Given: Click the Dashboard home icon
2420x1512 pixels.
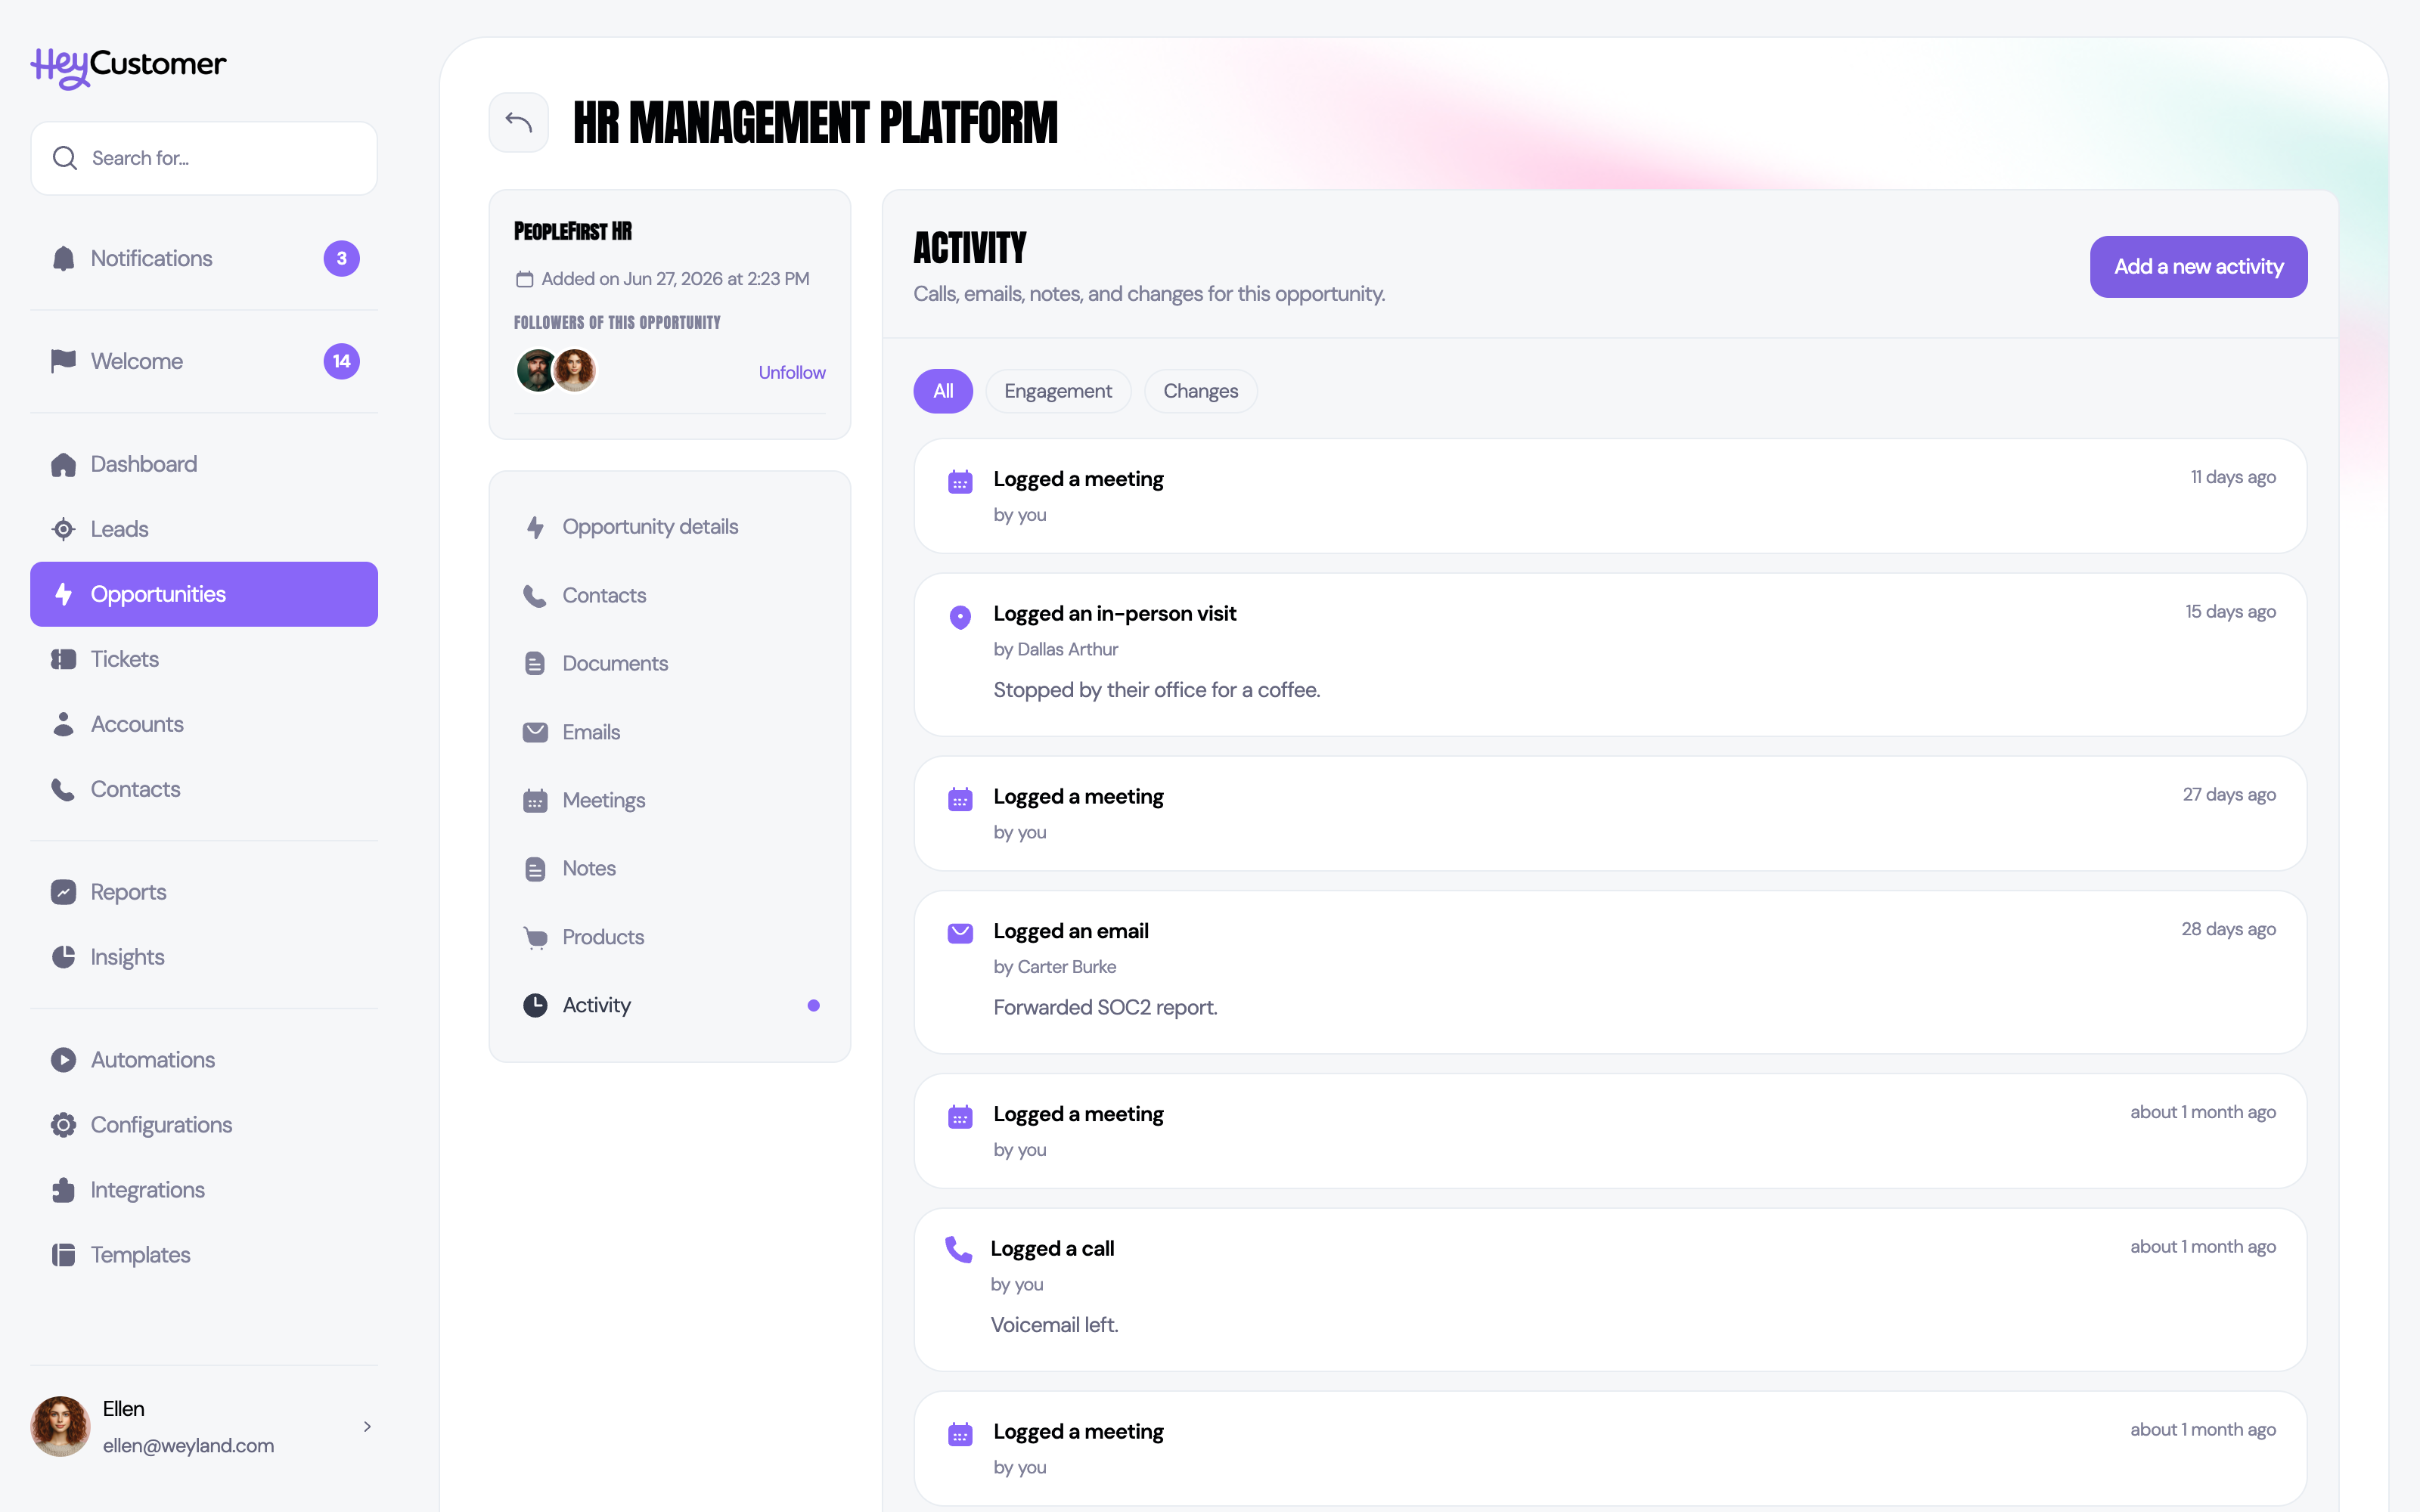Looking at the screenshot, I should tap(63, 464).
